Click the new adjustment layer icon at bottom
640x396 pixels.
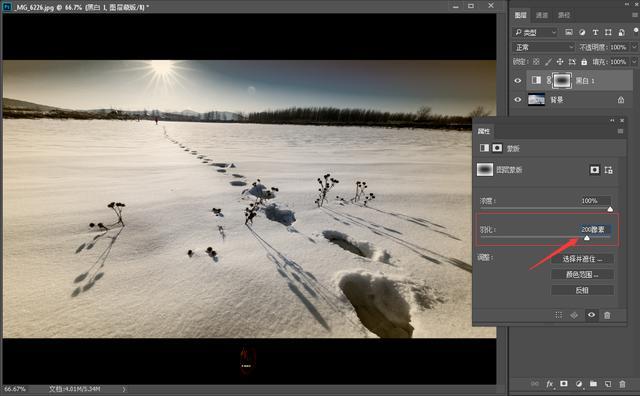click(x=579, y=384)
